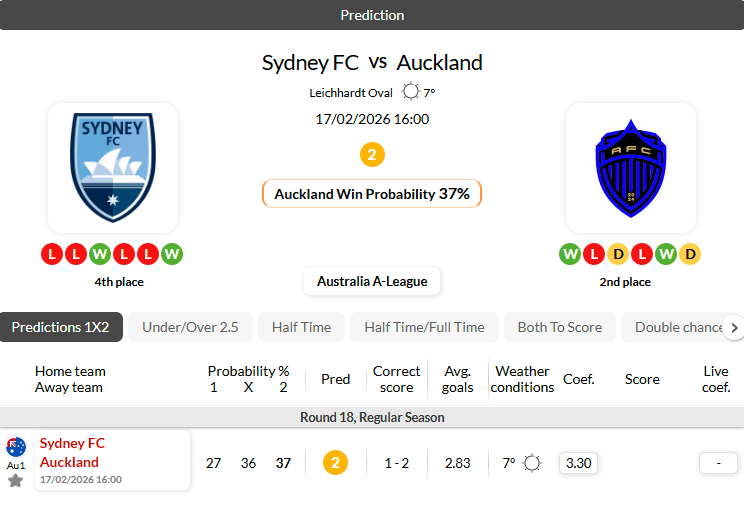The image size is (744, 511).
Task: Click the orange prediction badge under the date
Action: click(372, 155)
